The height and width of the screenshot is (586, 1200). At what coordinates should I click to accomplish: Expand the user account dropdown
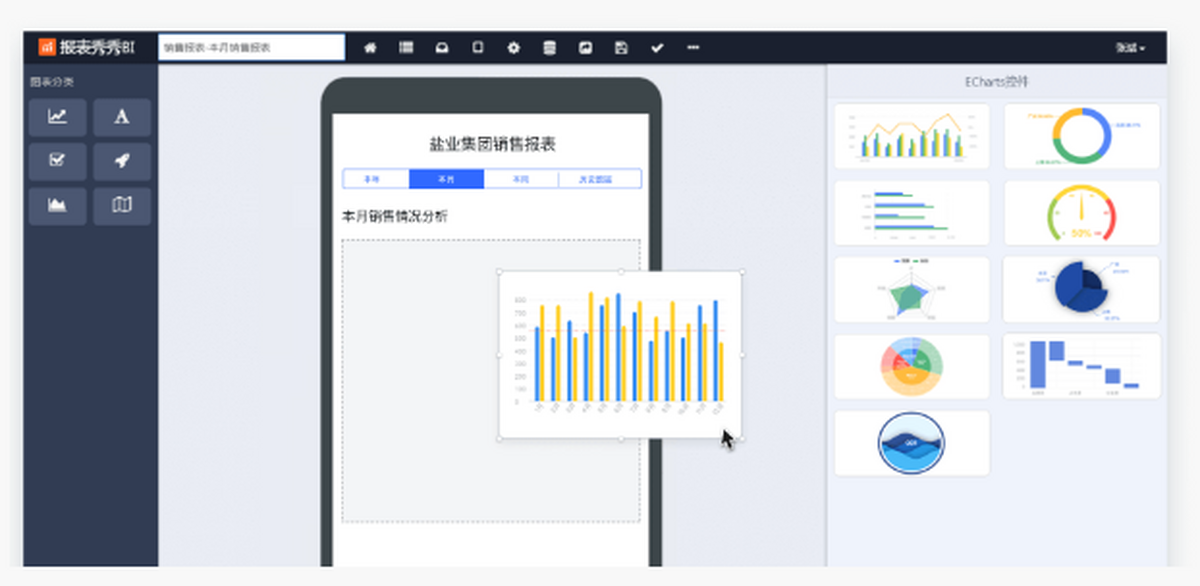tap(1130, 48)
